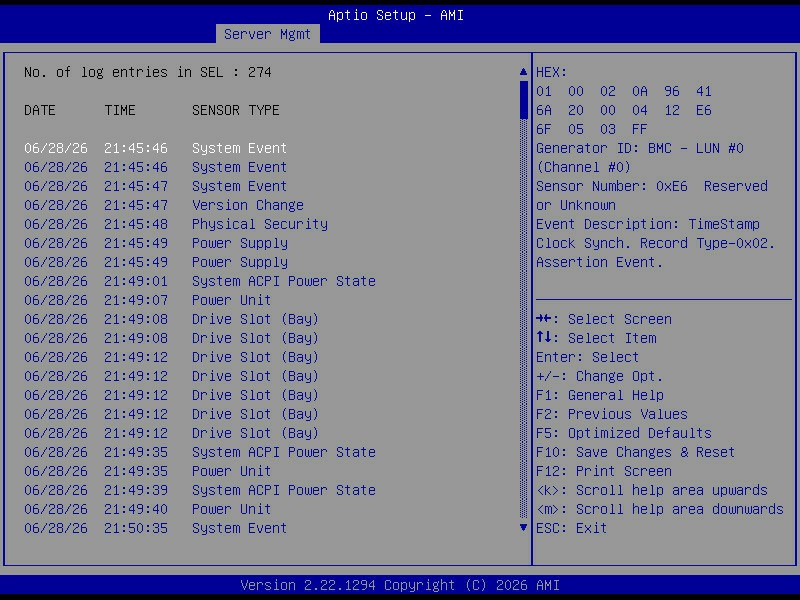Click the F5: Optimized Defaults hint
Viewport: 800px width, 600px height.
623,433
